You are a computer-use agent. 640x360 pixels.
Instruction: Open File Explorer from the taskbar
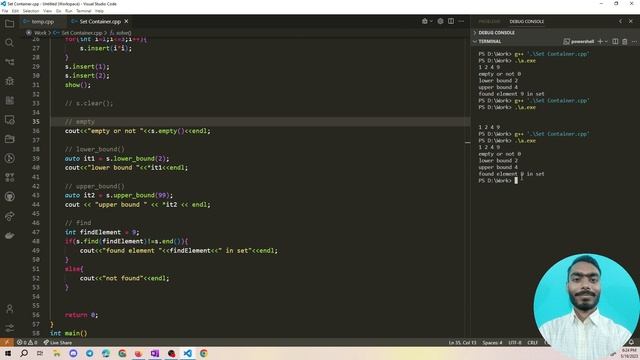[57, 353]
